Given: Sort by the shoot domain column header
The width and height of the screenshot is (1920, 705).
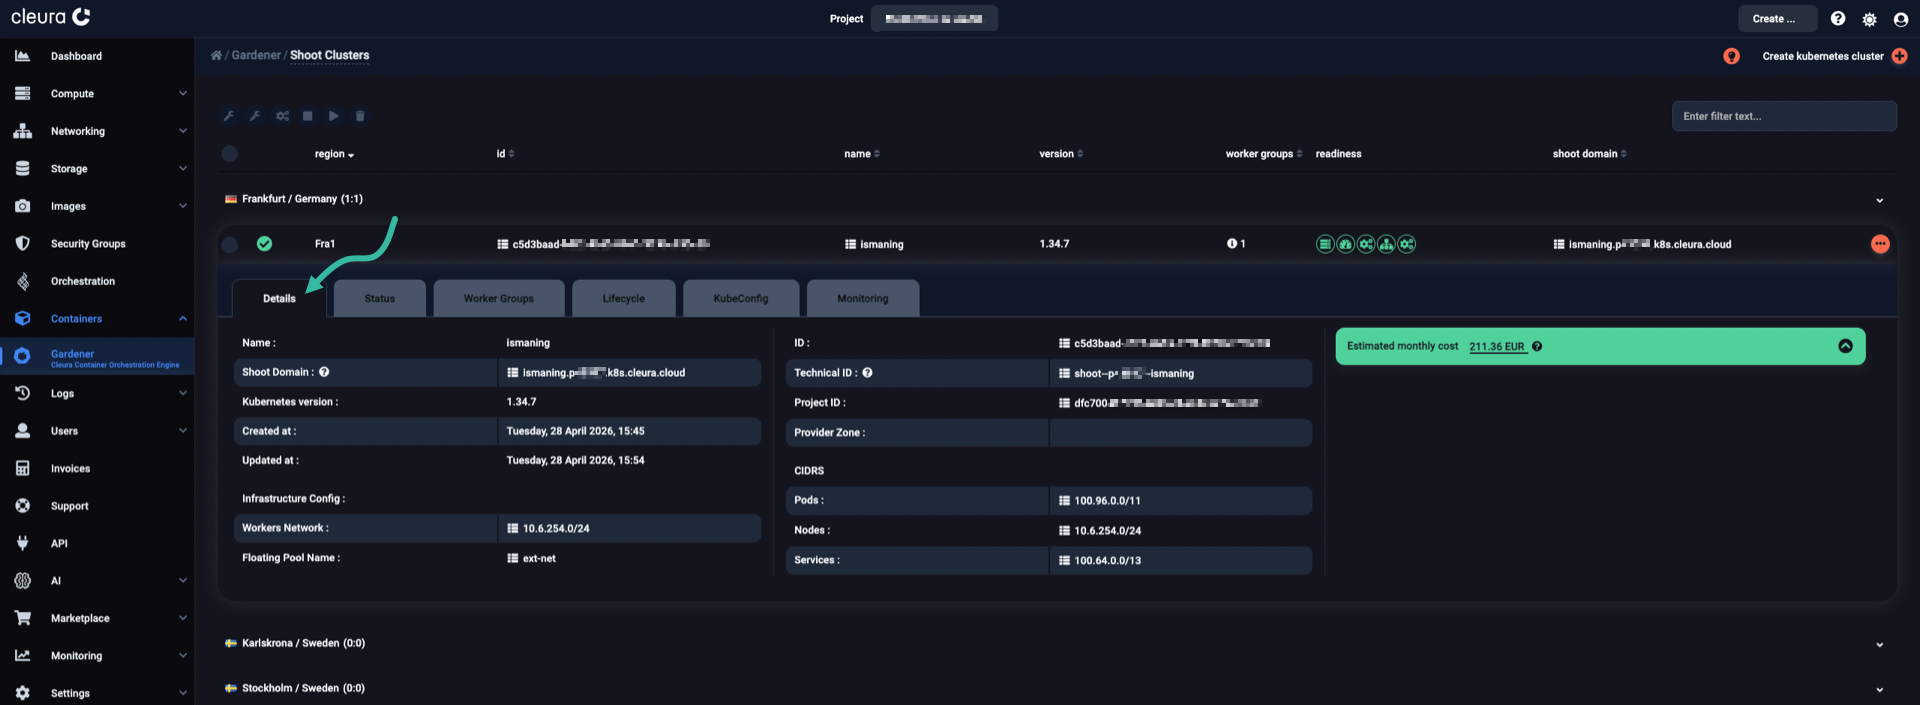Looking at the screenshot, I should point(1589,154).
